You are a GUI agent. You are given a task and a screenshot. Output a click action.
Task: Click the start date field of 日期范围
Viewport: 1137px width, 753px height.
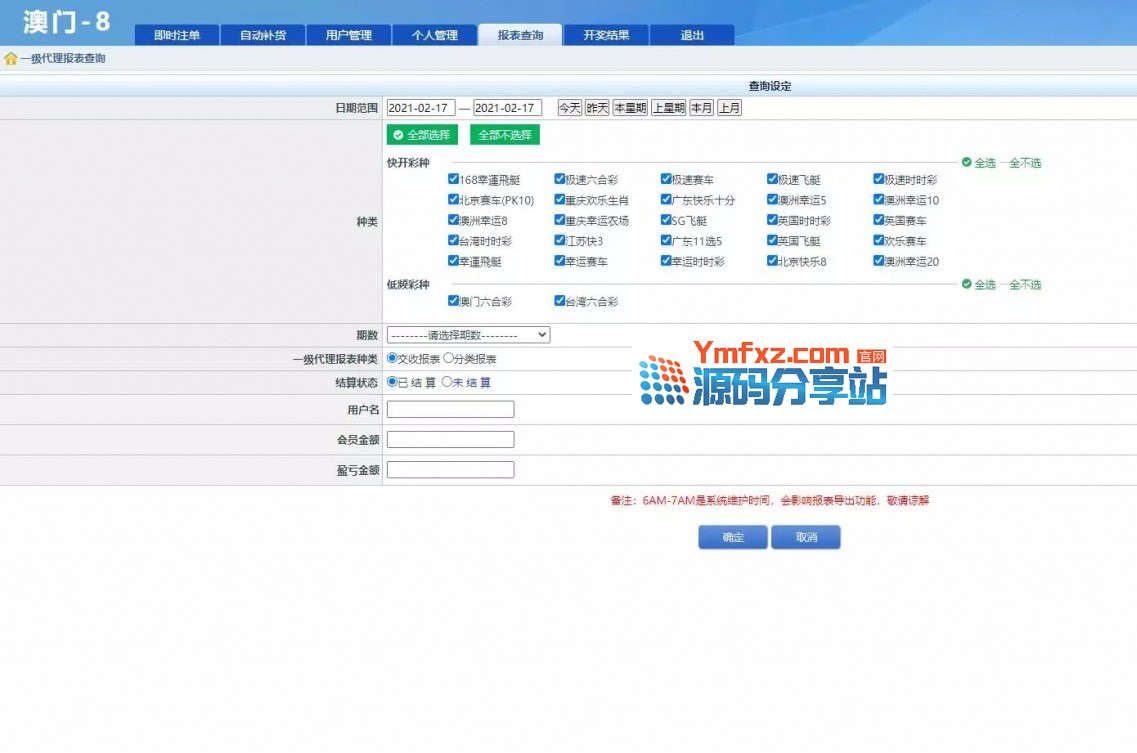click(420, 108)
